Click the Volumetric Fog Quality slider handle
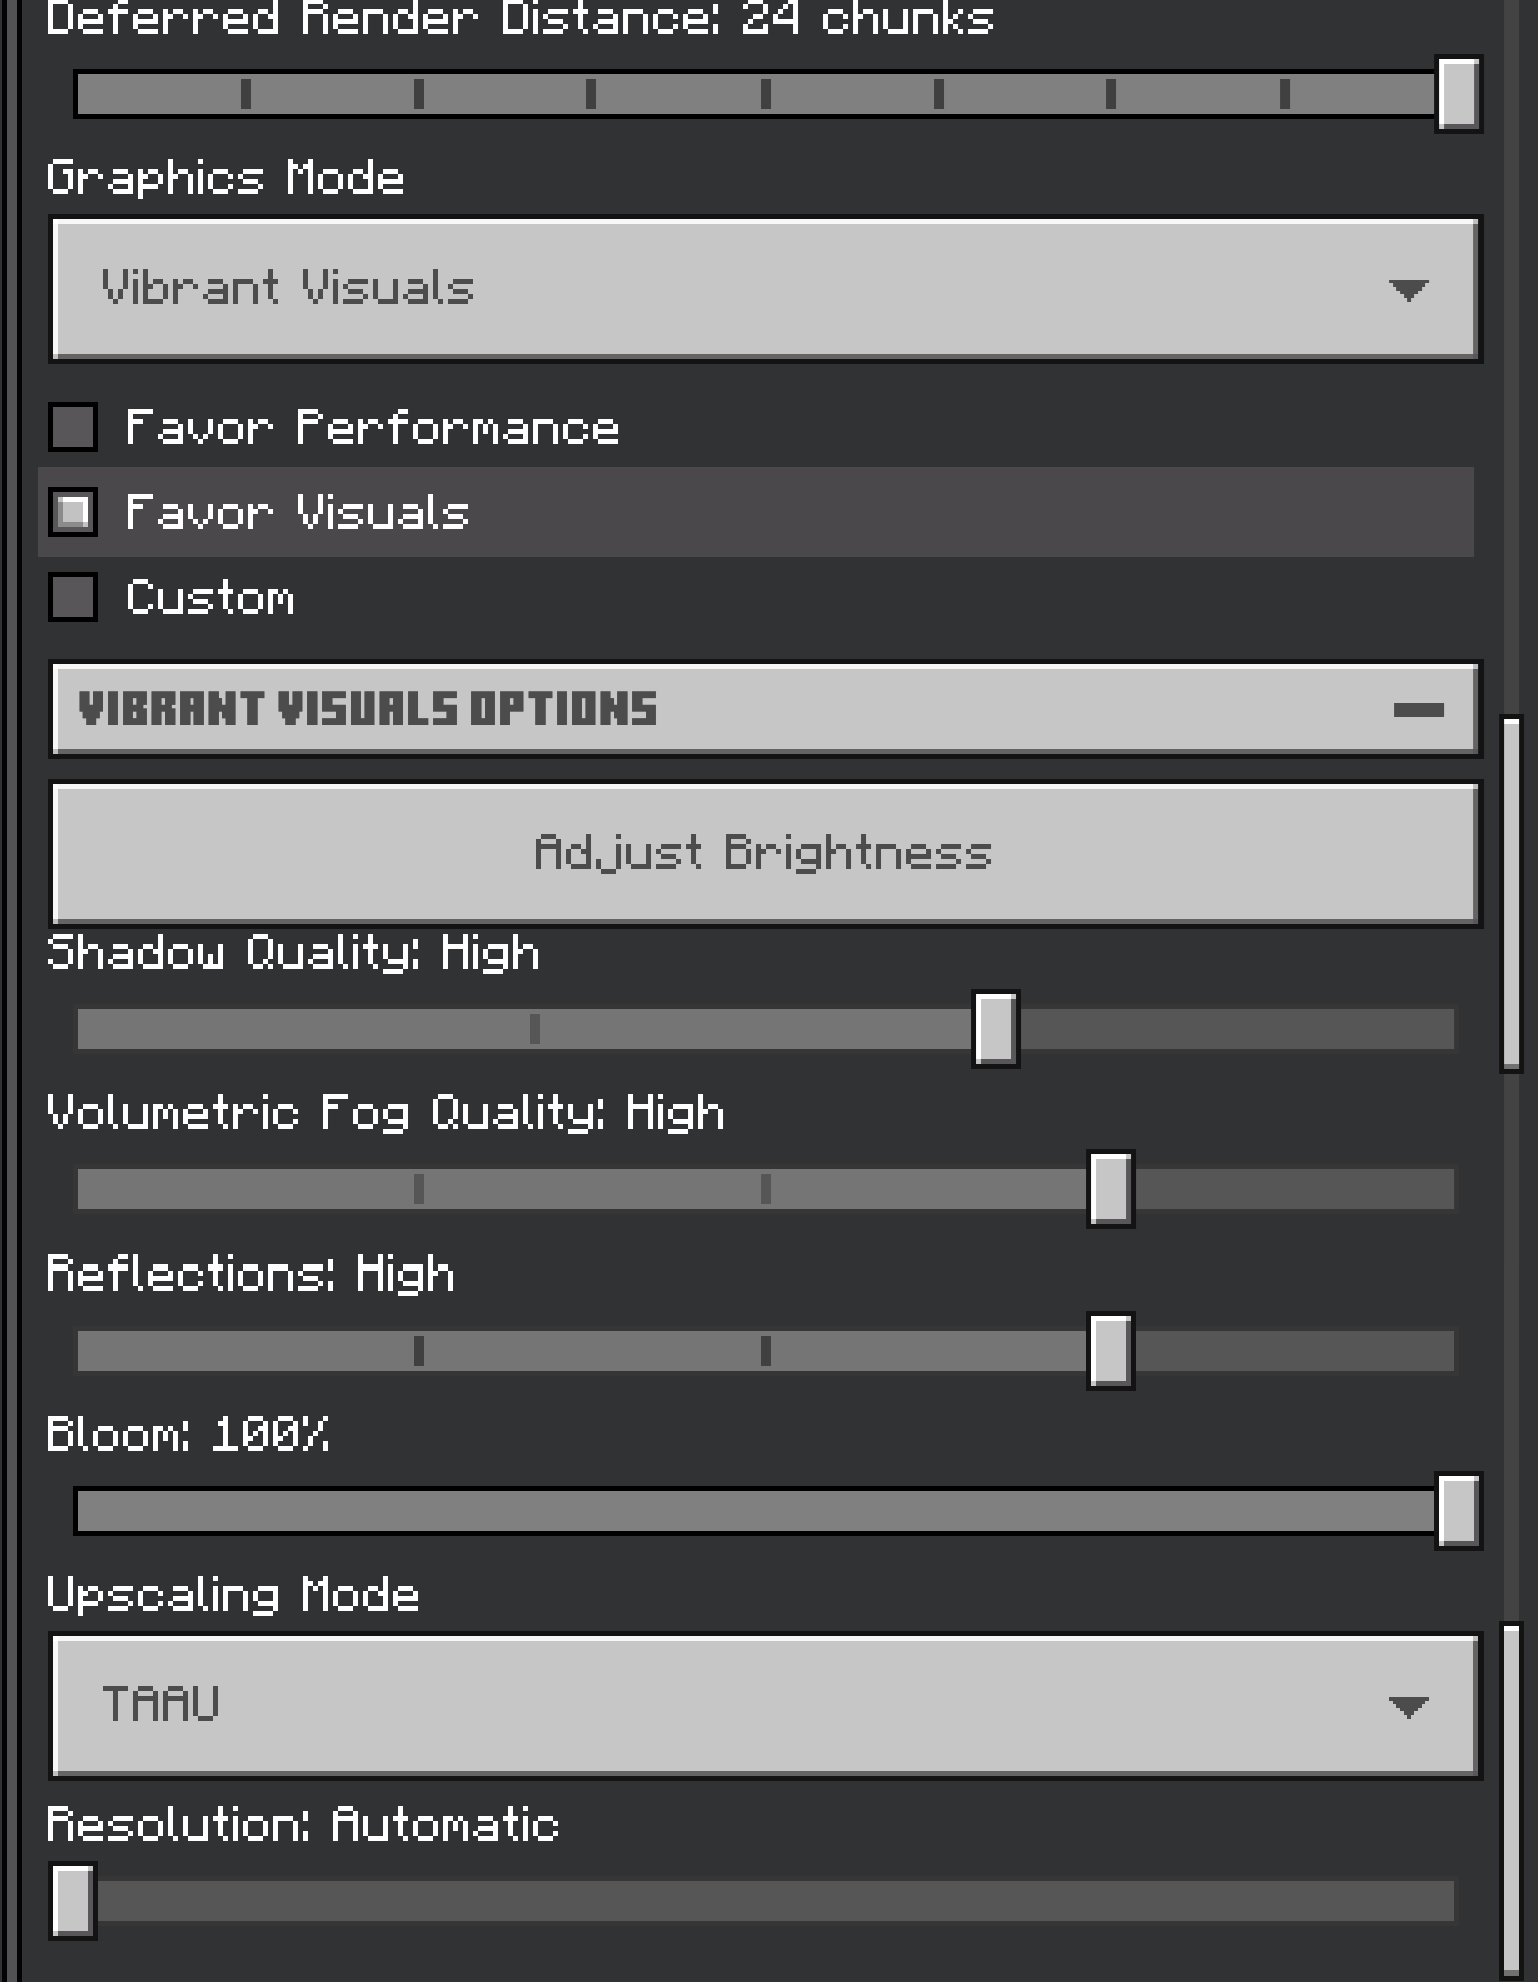Image resolution: width=1539 pixels, height=1982 pixels. (x=1110, y=1189)
